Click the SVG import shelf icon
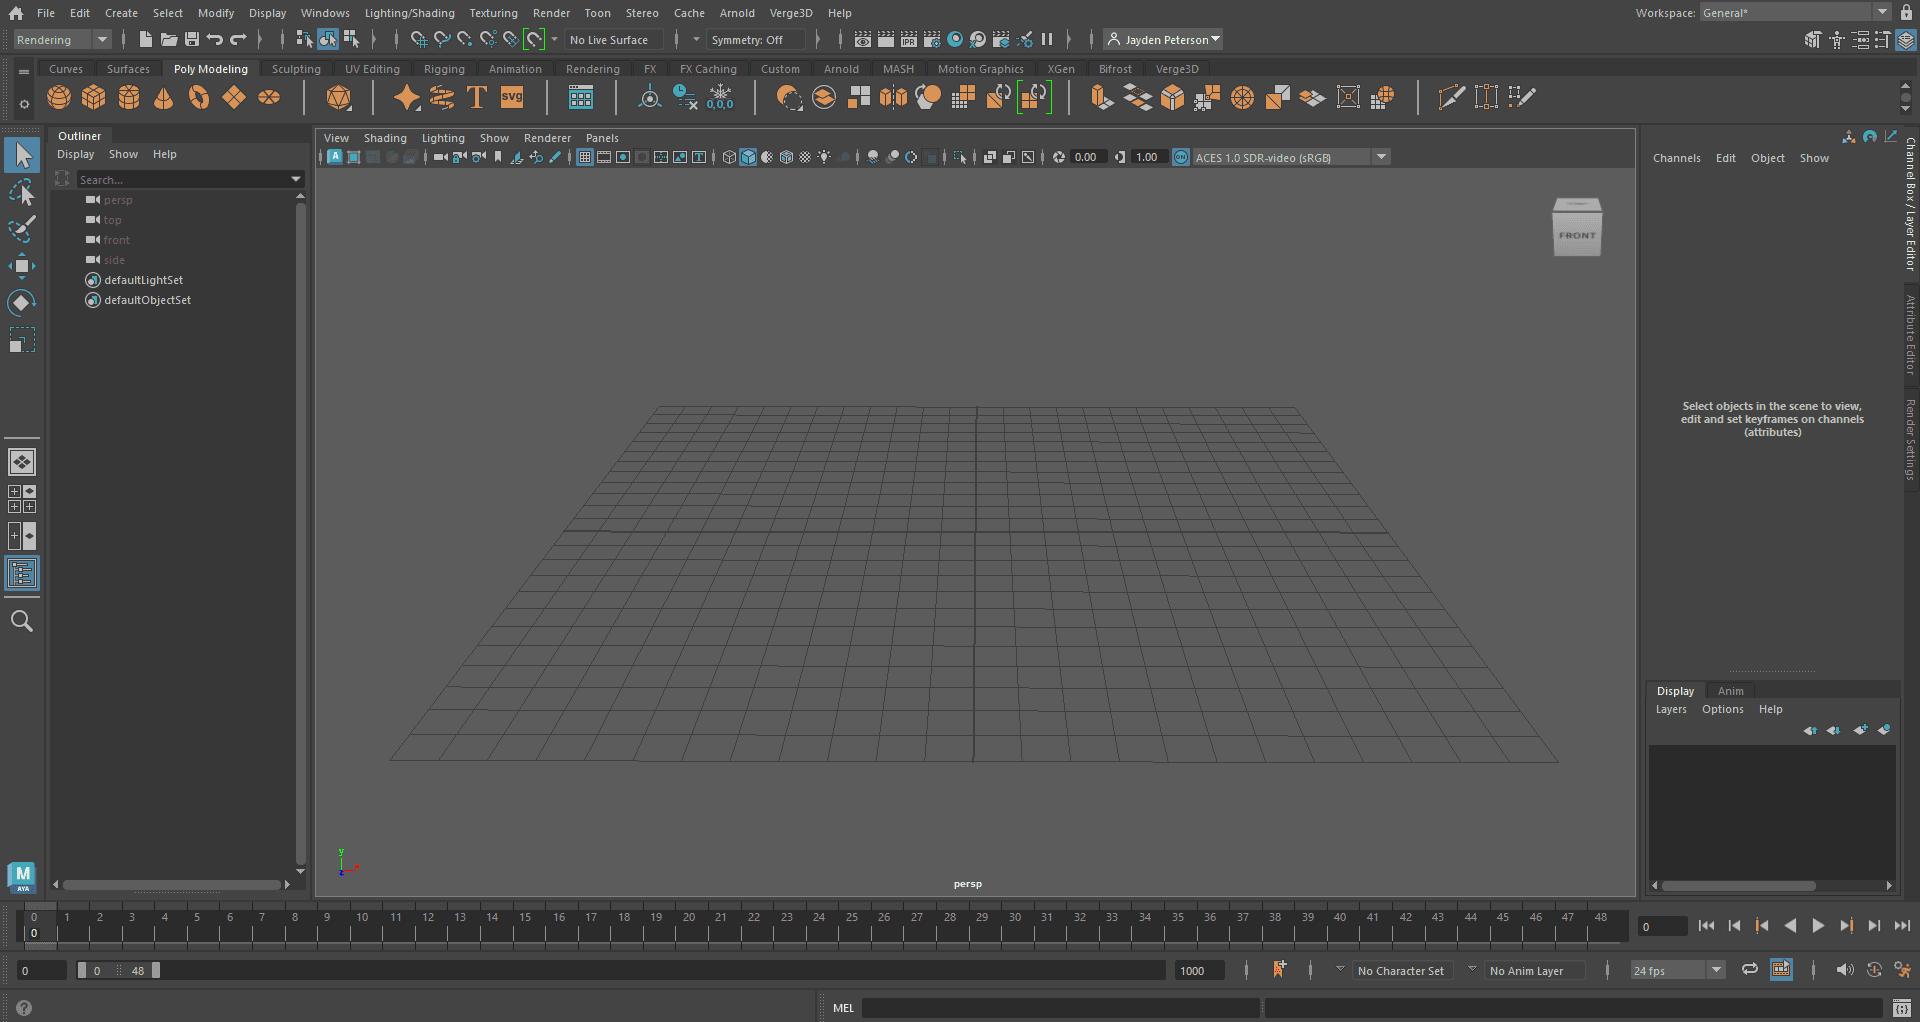 (x=512, y=97)
